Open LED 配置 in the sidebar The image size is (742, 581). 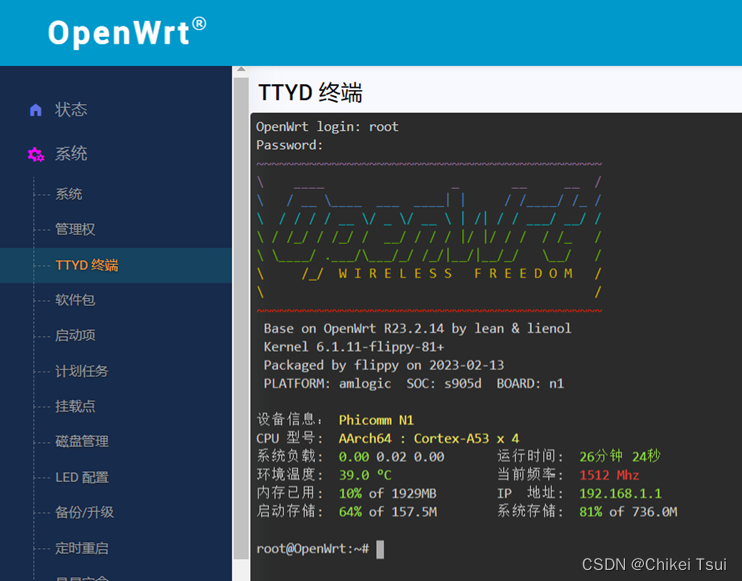[x=82, y=477]
